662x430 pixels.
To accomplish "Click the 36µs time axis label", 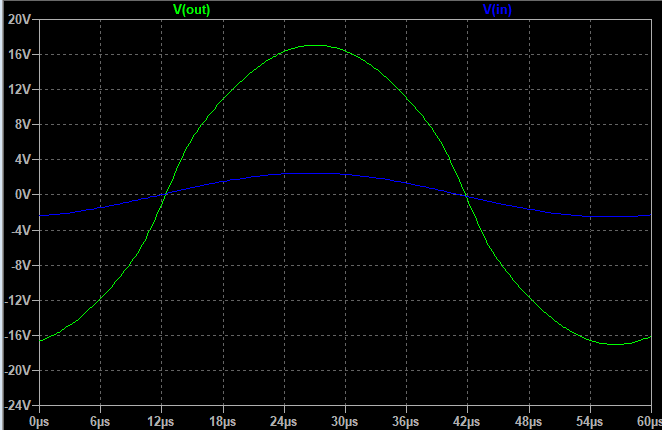I will point(406,422).
